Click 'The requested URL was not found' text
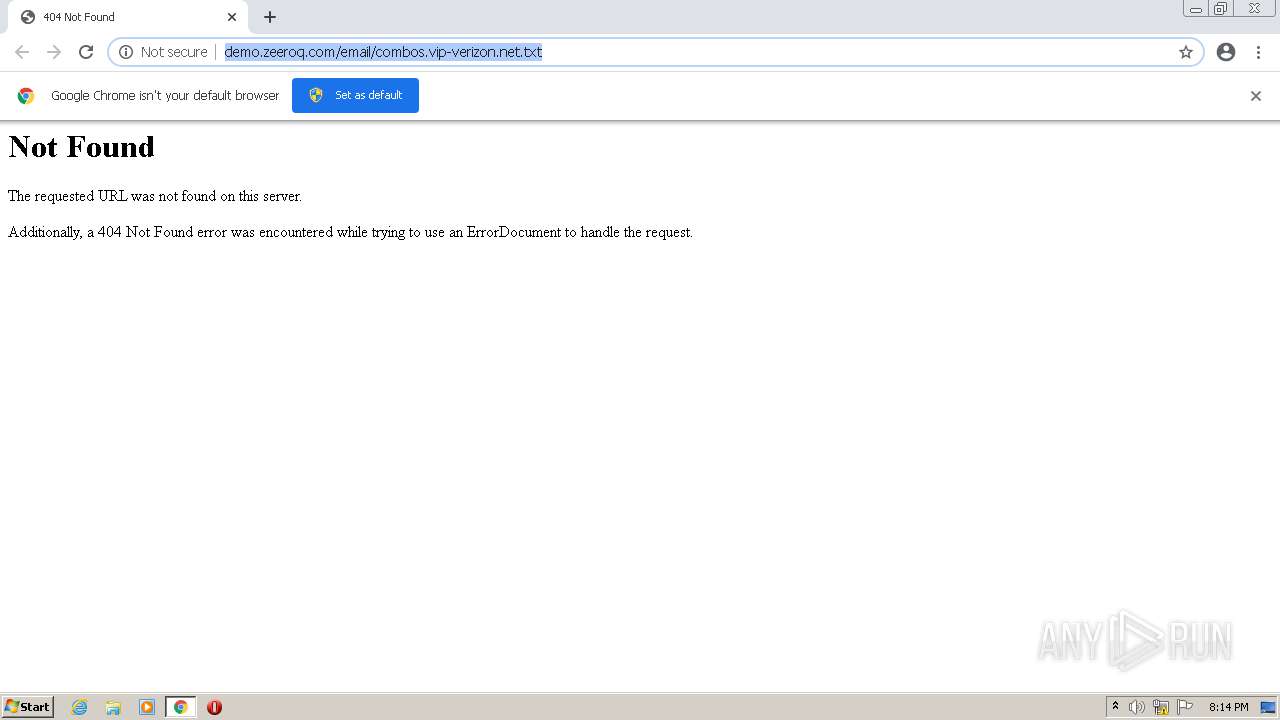Image resolution: width=1280 pixels, height=720 pixels. 155,196
